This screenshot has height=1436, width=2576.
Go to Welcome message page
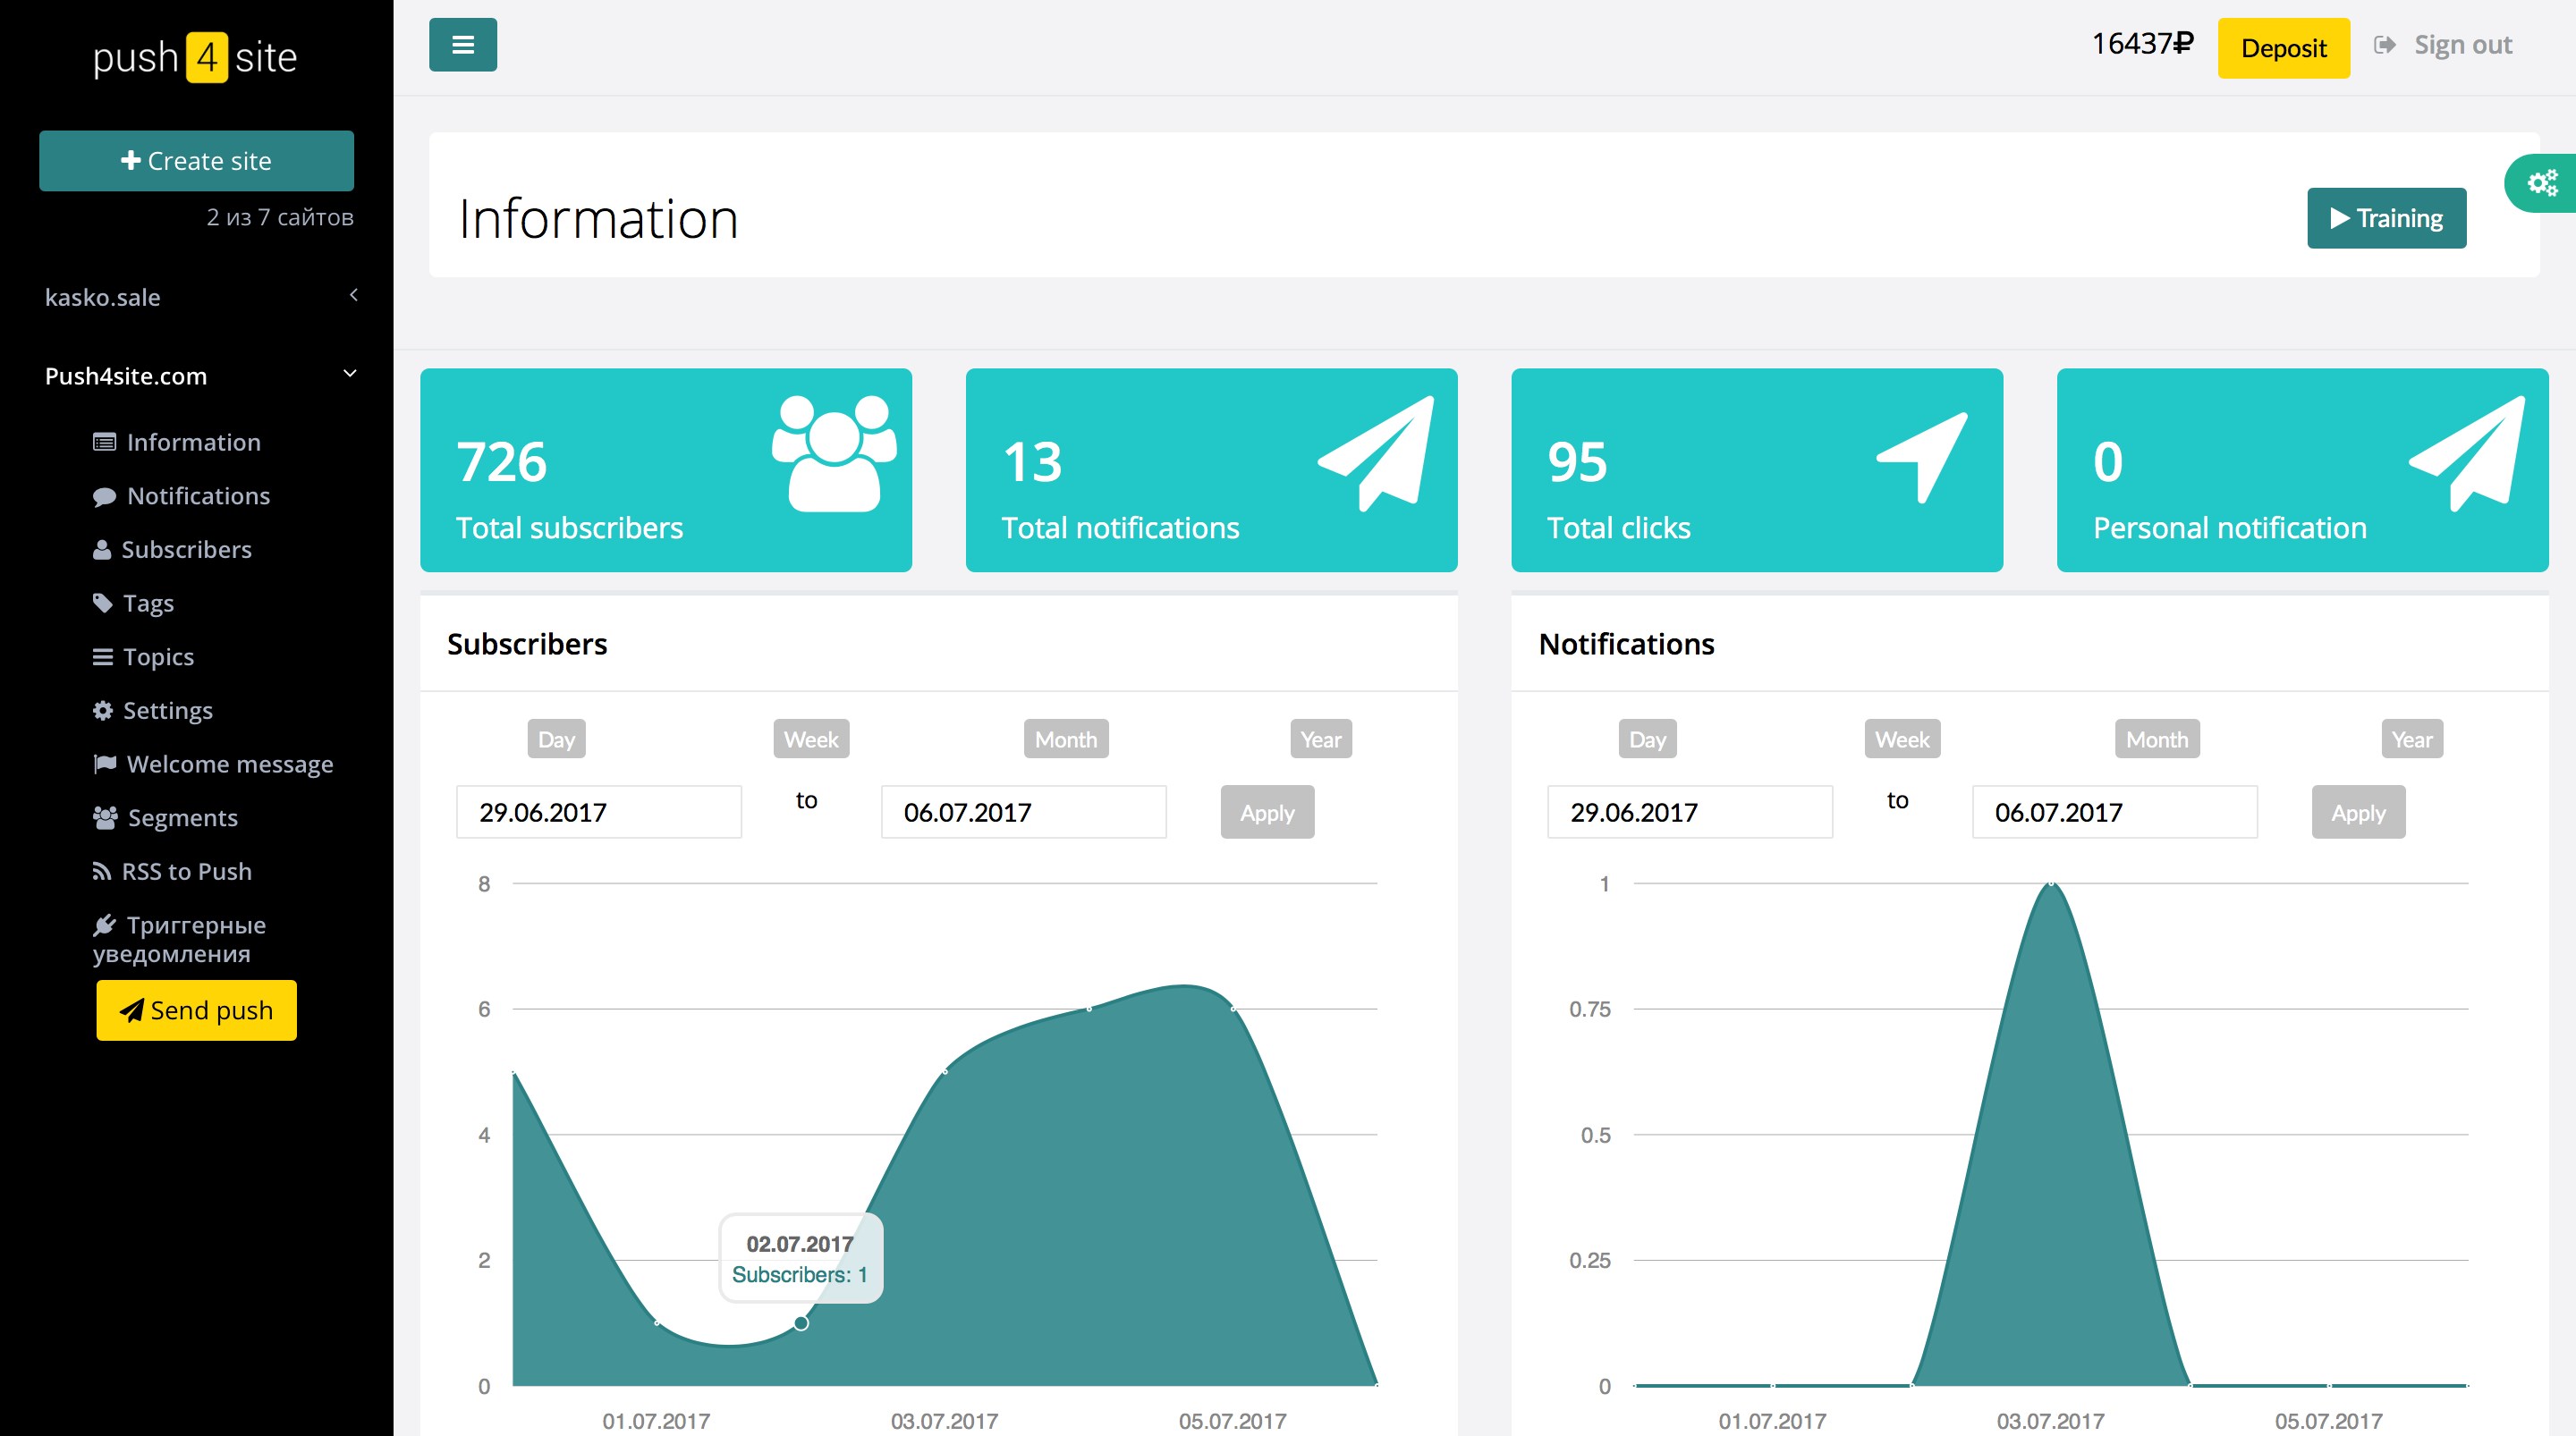coord(229,764)
